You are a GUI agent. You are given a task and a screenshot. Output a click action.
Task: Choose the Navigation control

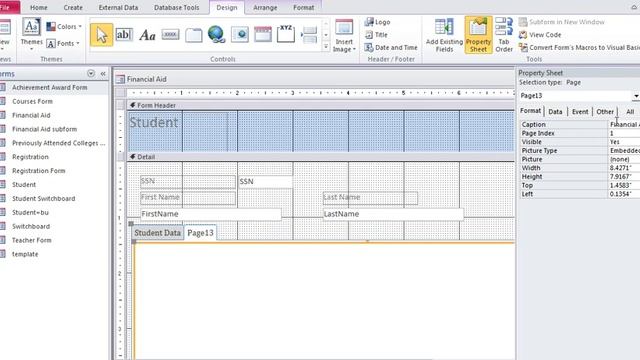pos(263,35)
